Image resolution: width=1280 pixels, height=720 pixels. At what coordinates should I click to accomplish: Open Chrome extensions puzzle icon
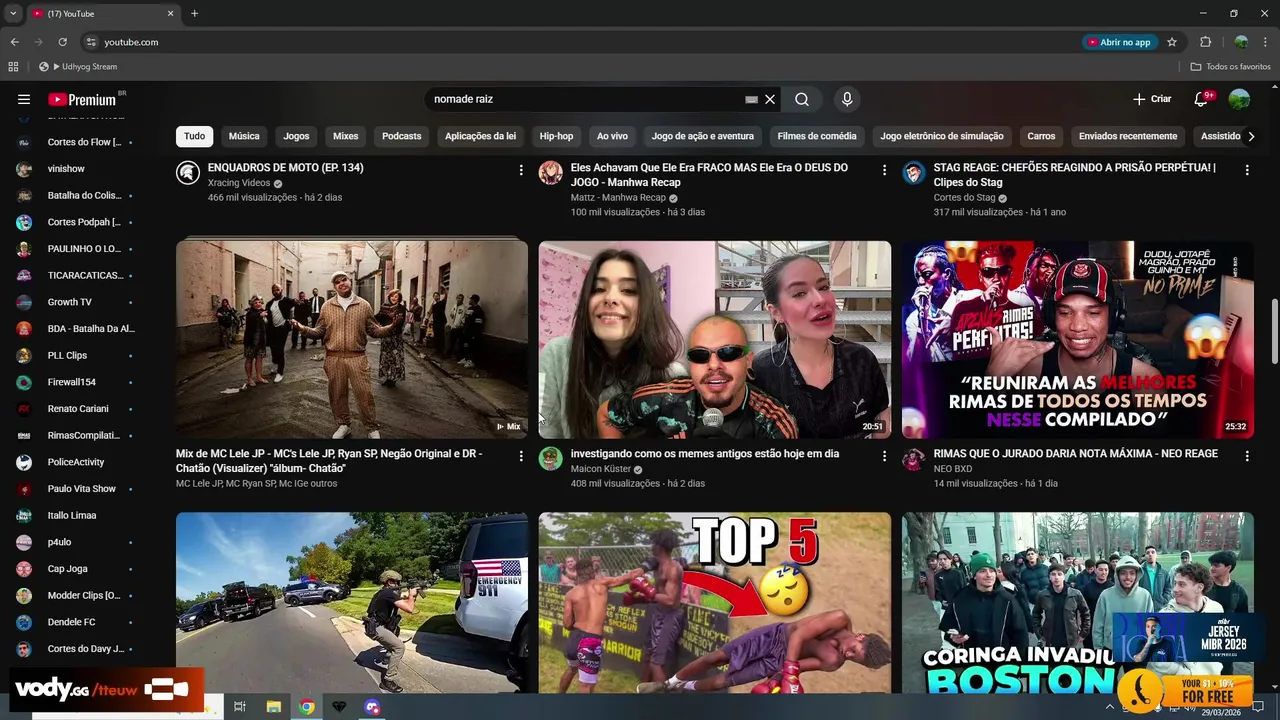click(1205, 42)
